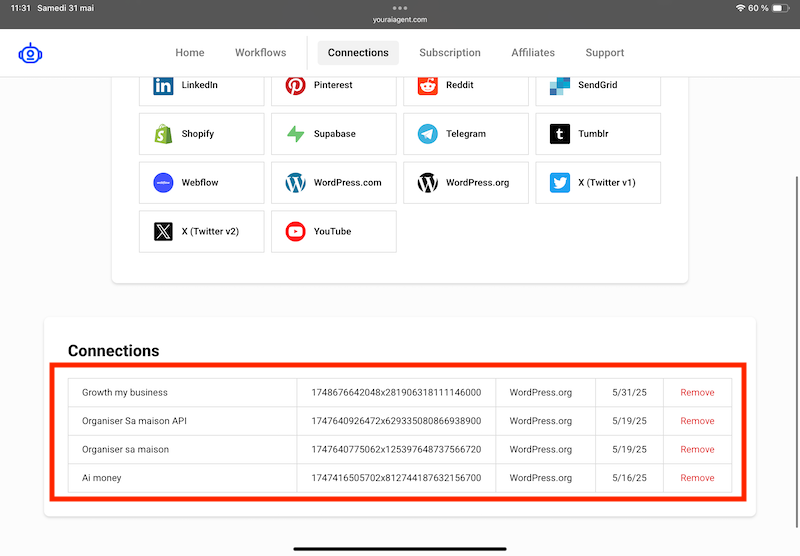Screen dimensions: 800x556
Task: Tap the battery indicator icon
Action: click(781, 8)
